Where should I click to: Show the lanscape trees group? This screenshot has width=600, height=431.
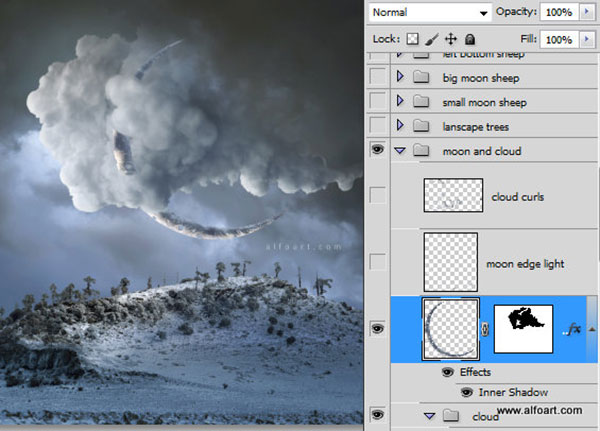click(378, 125)
